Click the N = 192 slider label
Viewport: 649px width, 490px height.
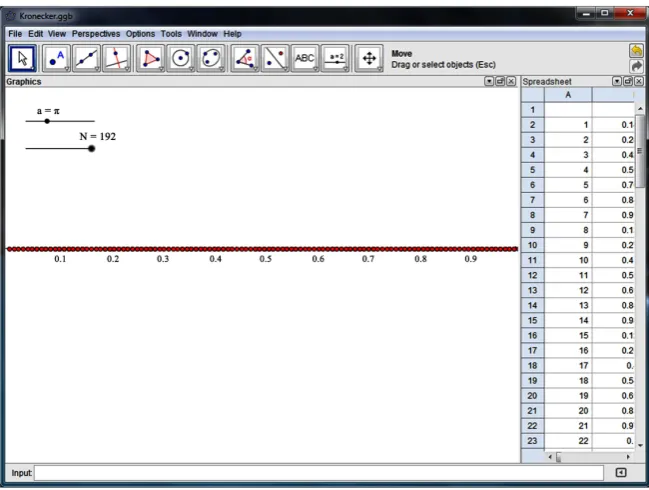click(98, 137)
